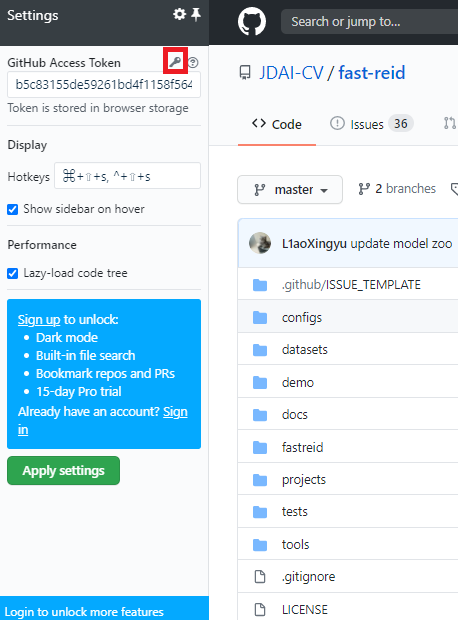Click the folder icon next to tools
The height and width of the screenshot is (620, 458).
[x=260, y=545]
